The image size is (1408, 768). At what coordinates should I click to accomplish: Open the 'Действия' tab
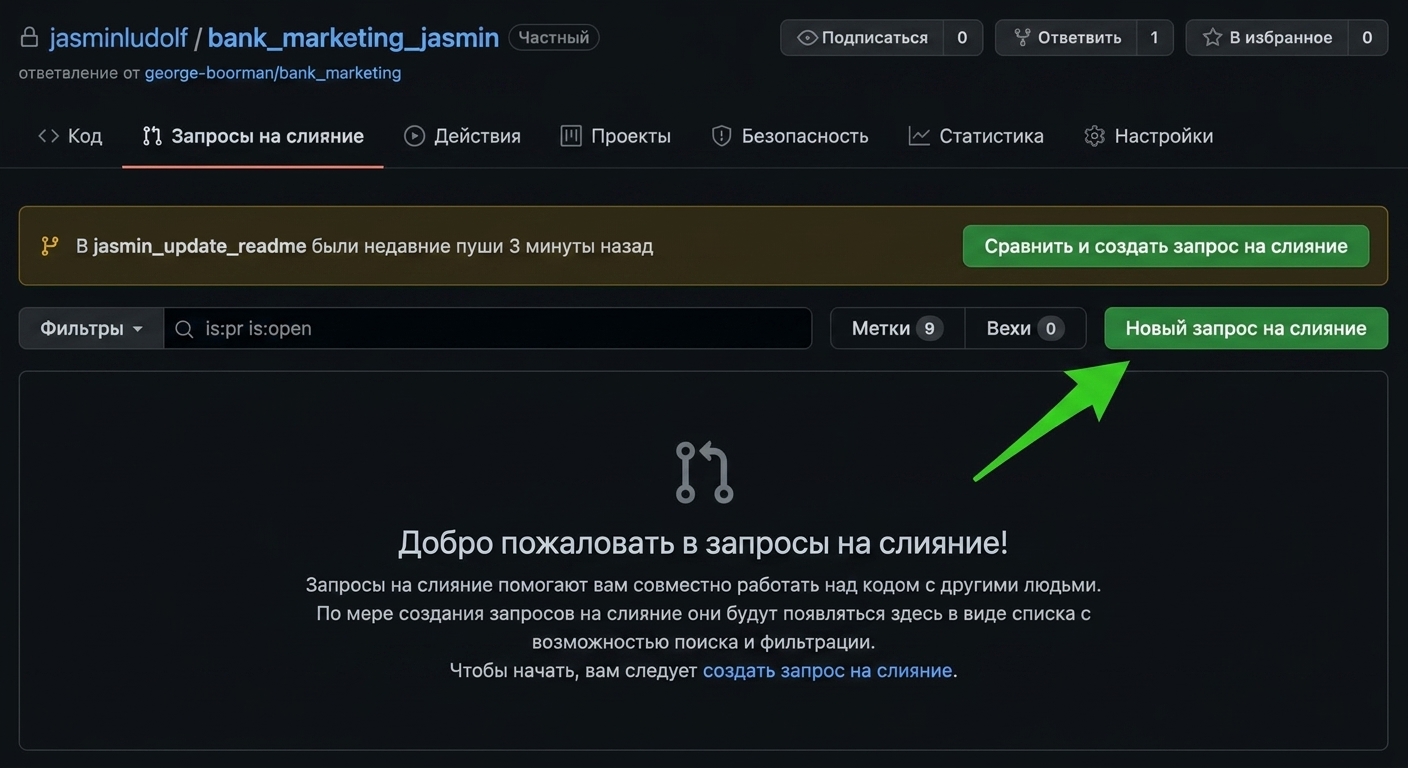(x=462, y=136)
